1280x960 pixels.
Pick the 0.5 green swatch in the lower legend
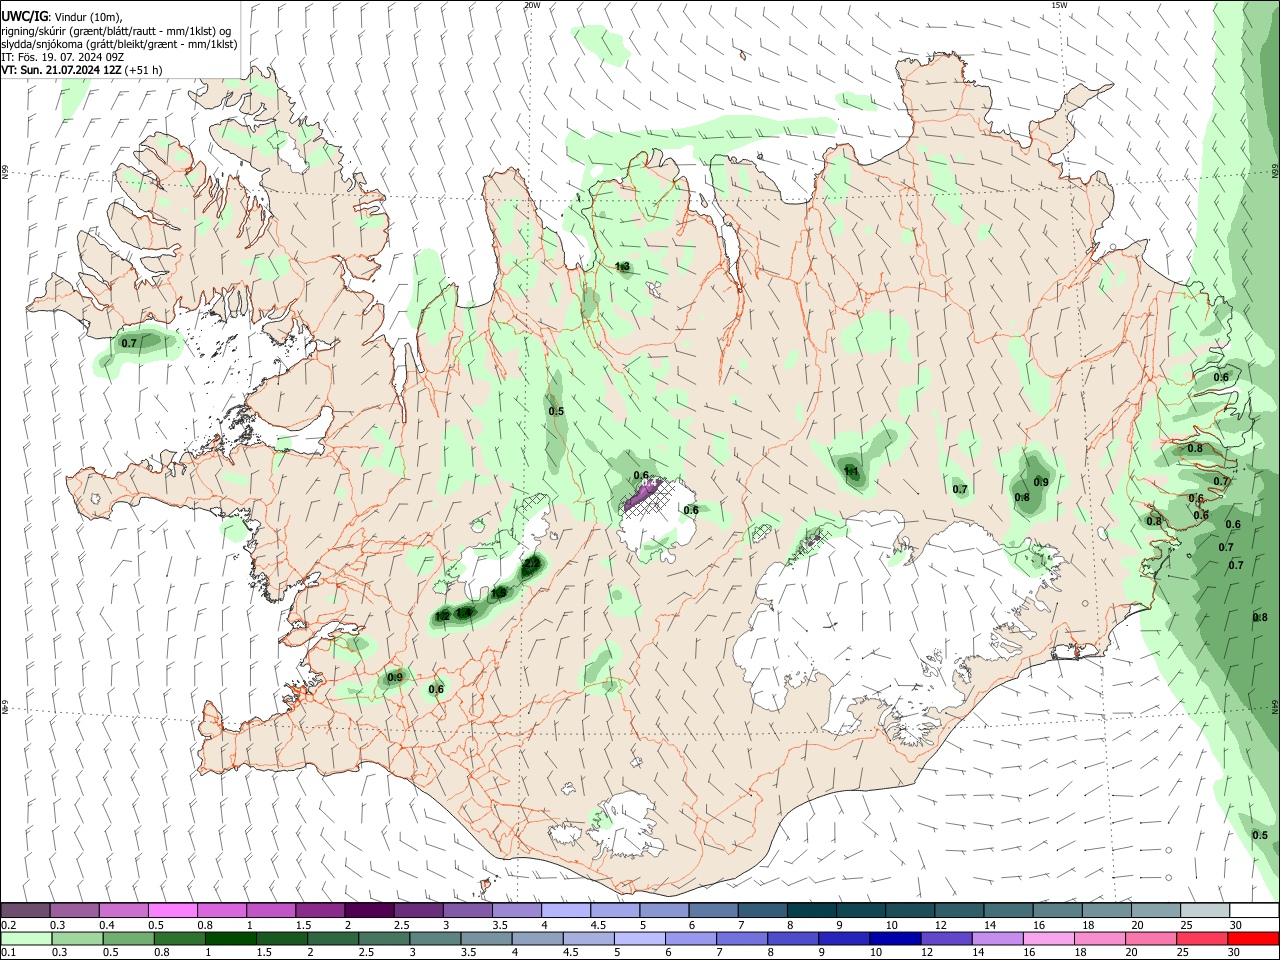(128, 938)
